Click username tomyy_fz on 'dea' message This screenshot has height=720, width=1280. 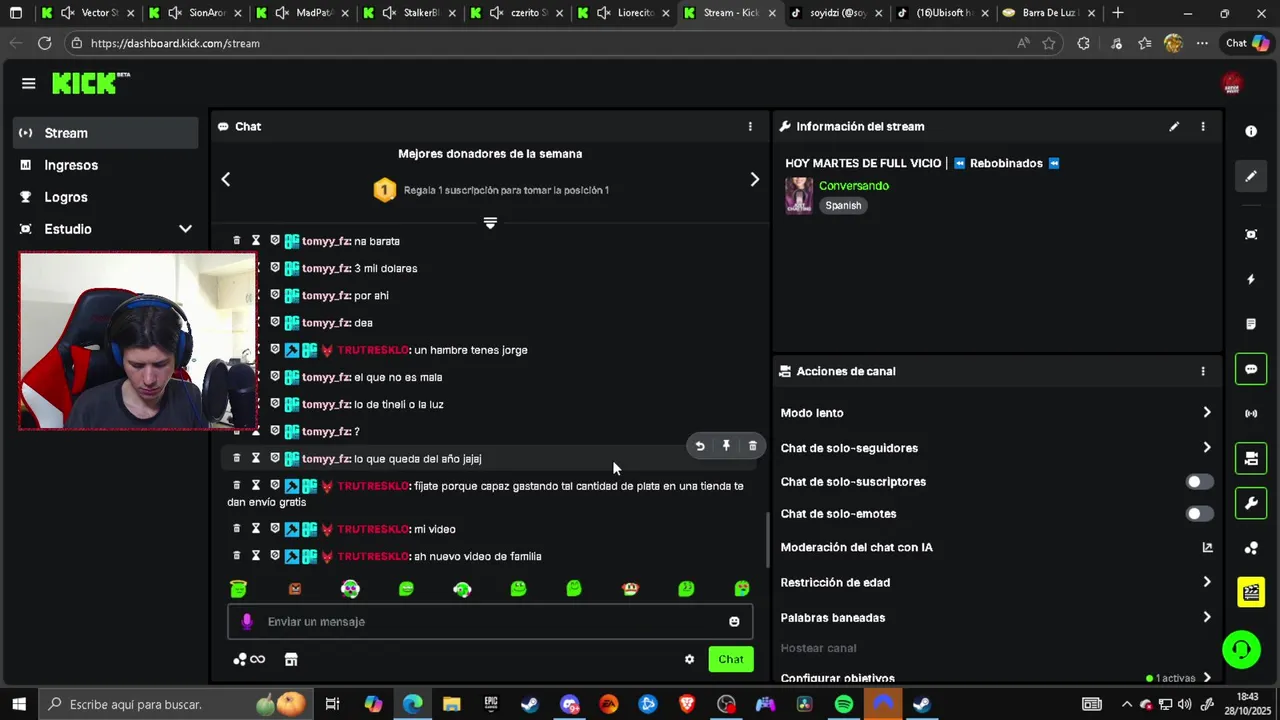pos(325,323)
